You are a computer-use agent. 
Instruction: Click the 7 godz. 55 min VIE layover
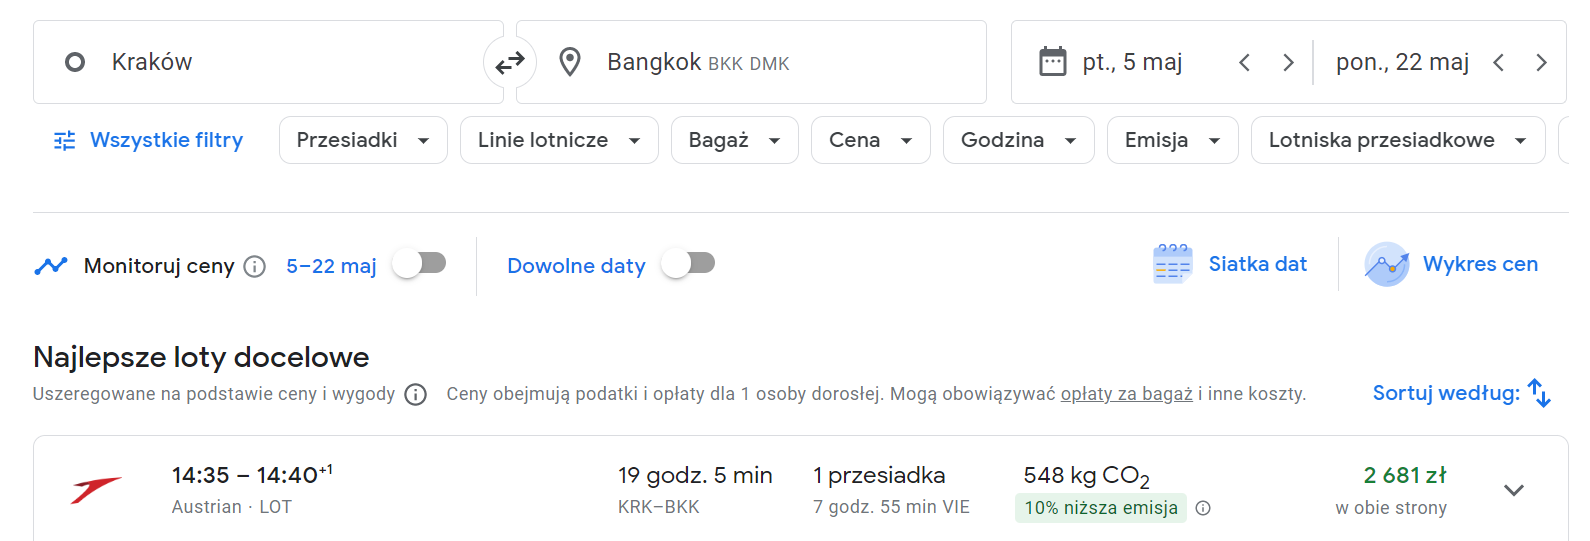(x=891, y=507)
